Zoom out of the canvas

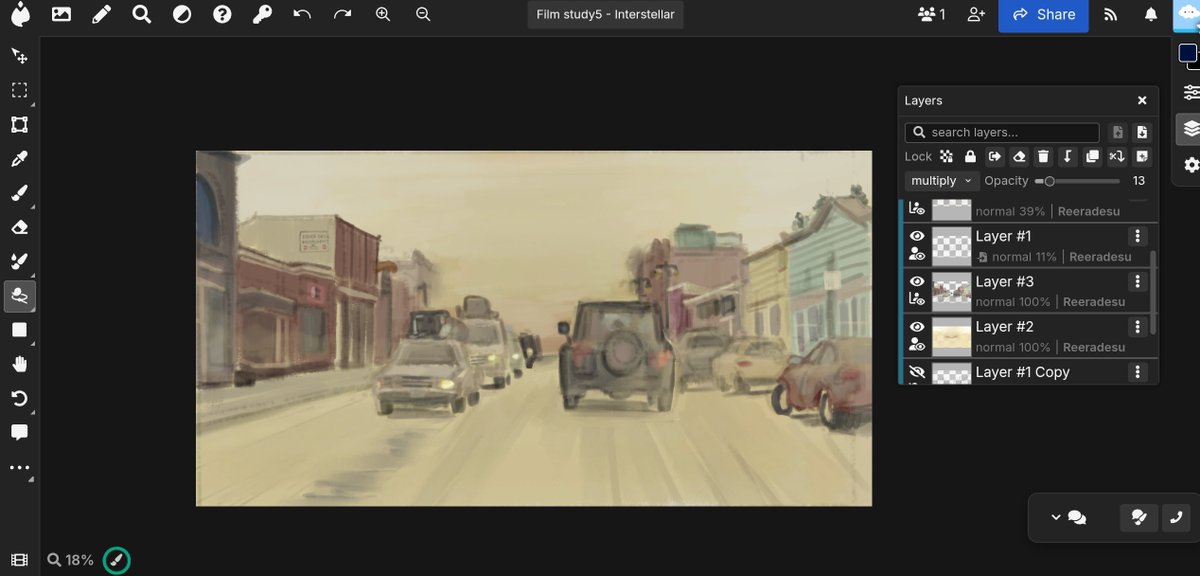coord(423,15)
